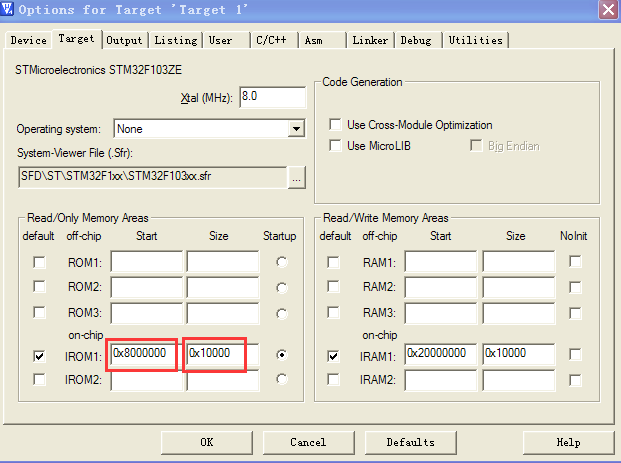Viewport: 621px width, 463px height.
Task: Select ROM1 Startup radio button
Action: tap(282, 262)
